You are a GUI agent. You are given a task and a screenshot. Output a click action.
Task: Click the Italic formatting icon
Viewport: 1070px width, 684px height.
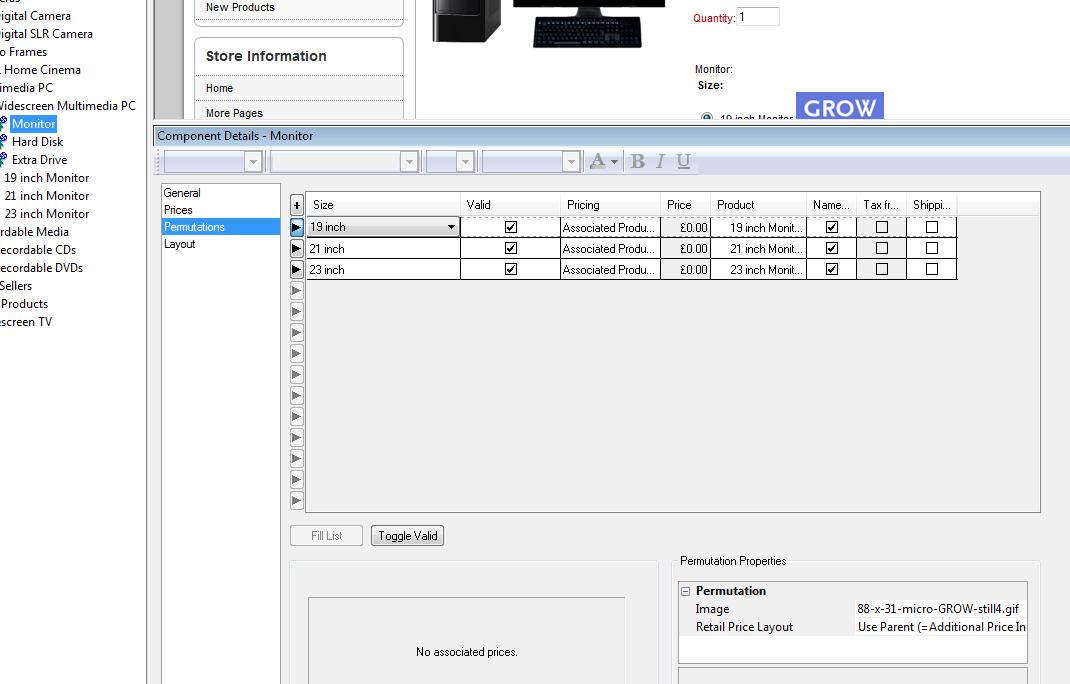point(660,162)
